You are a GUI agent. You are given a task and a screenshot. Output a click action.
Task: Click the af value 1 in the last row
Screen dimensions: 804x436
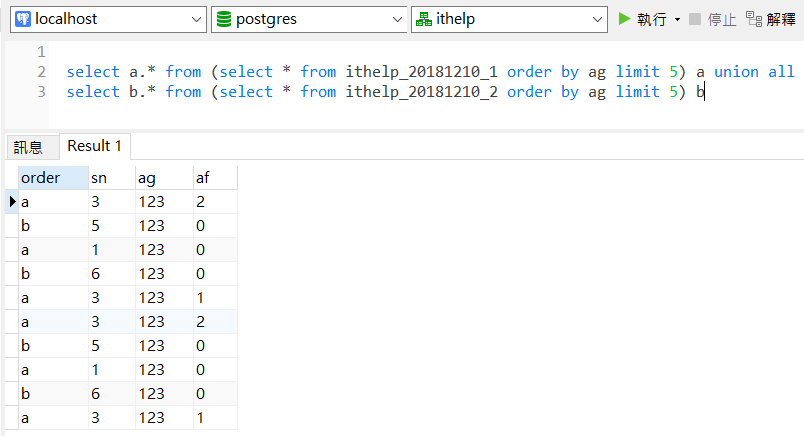(x=215, y=418)
